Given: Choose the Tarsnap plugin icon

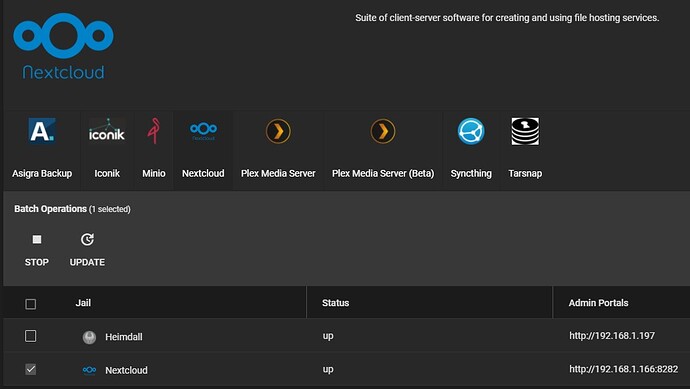Looking at the screenshot, I should (x=525, y=131).
